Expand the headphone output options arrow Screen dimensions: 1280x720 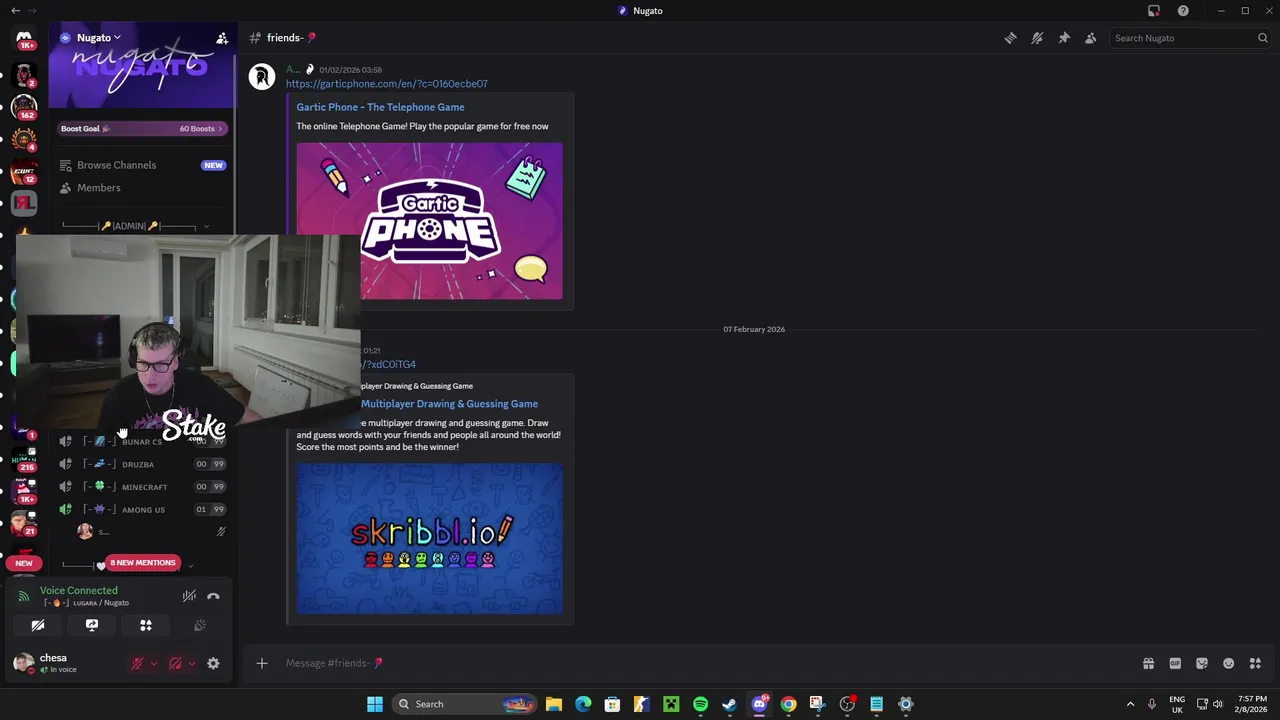[x=191, y=663]
